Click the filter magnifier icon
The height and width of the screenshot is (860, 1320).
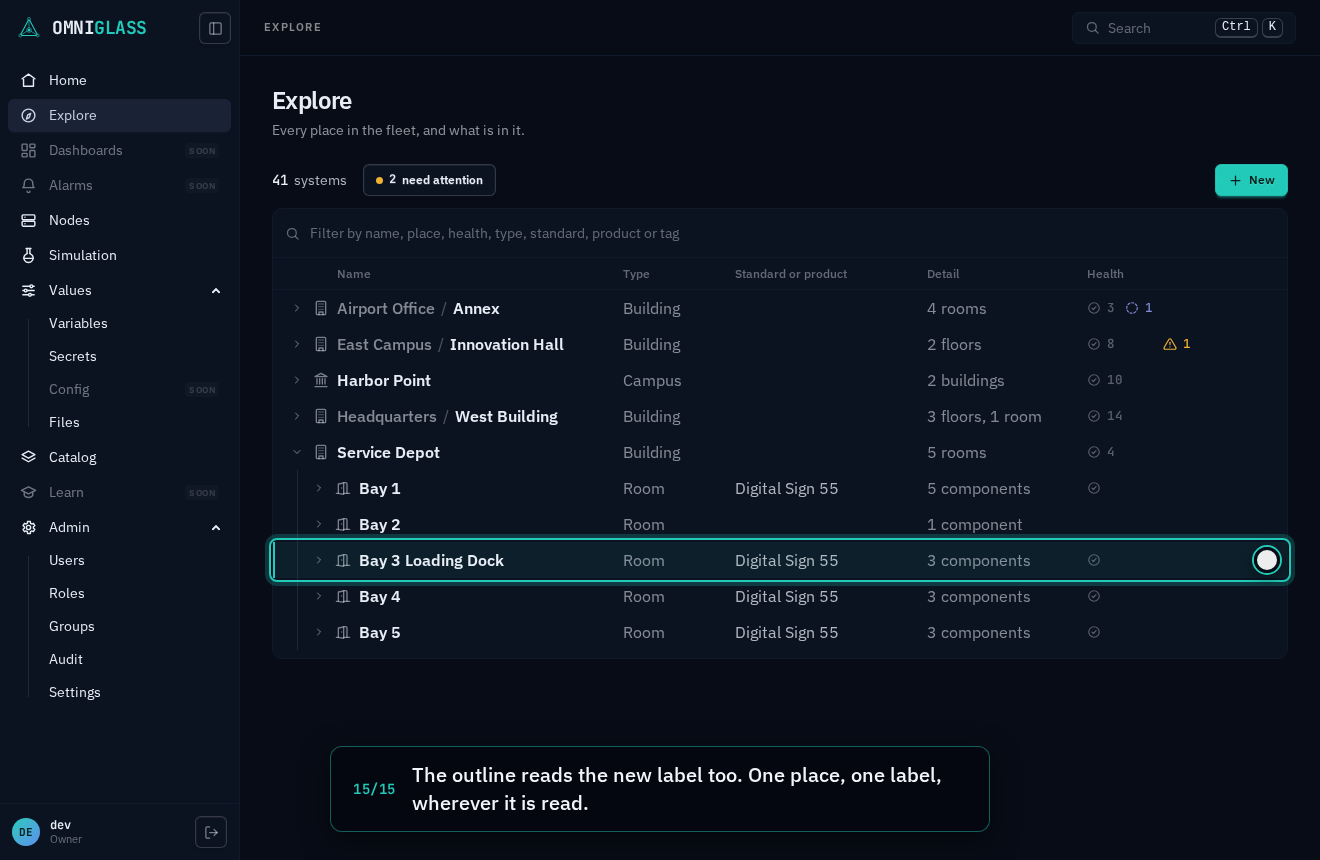click(x=293, y=234)
